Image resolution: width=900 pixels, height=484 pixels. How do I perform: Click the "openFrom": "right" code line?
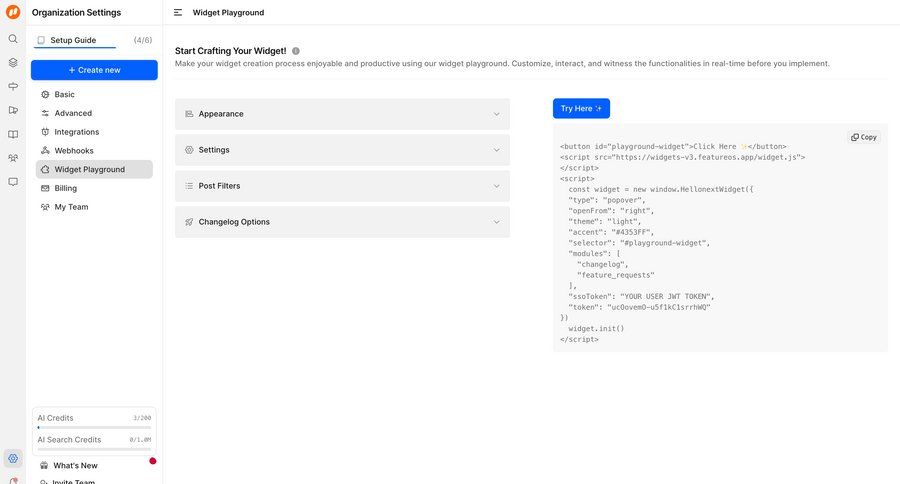(611, 211)
